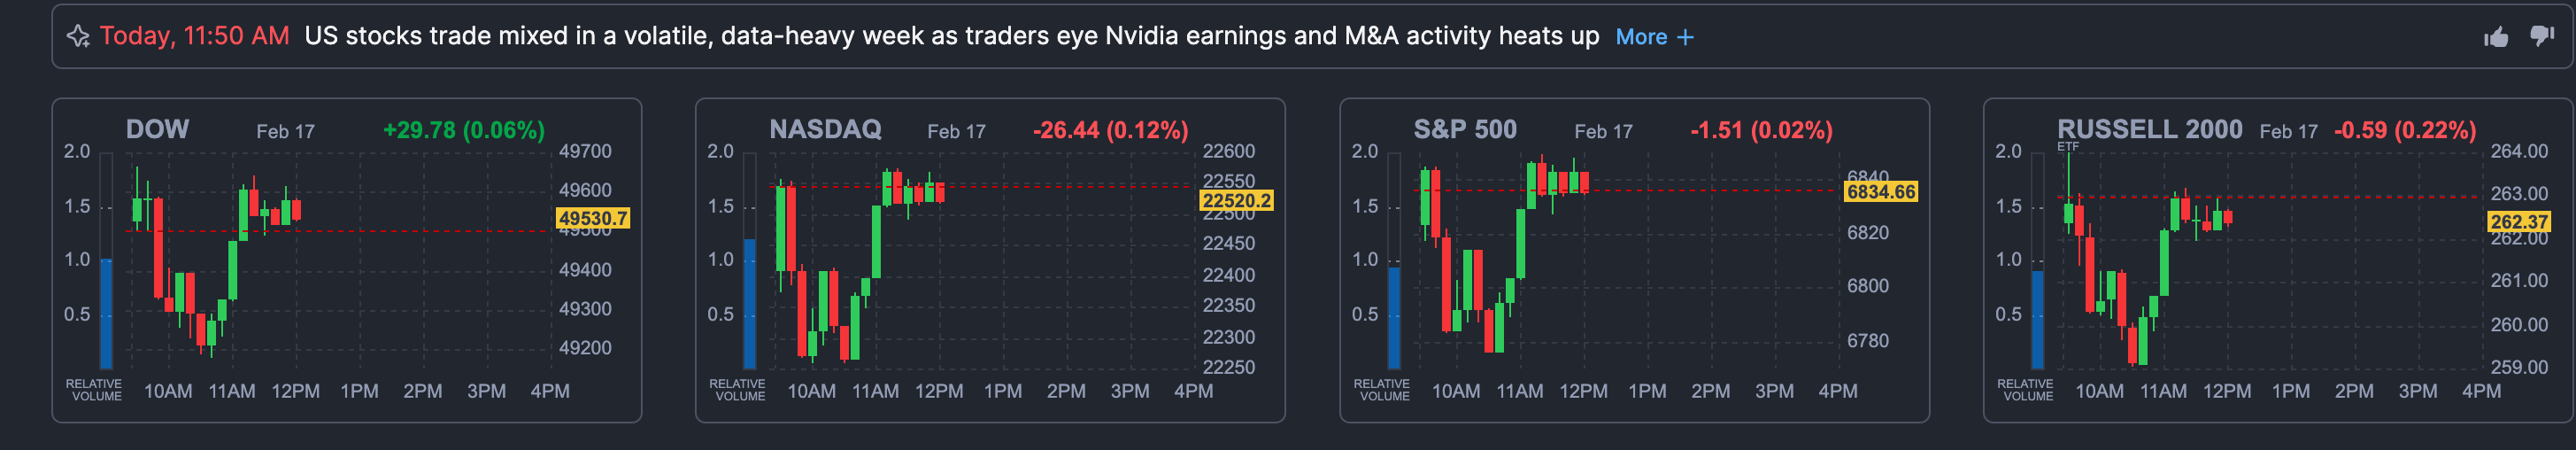
Task: Click the DOW change value +29.78 (0.06%)
Action: [464, 130]
